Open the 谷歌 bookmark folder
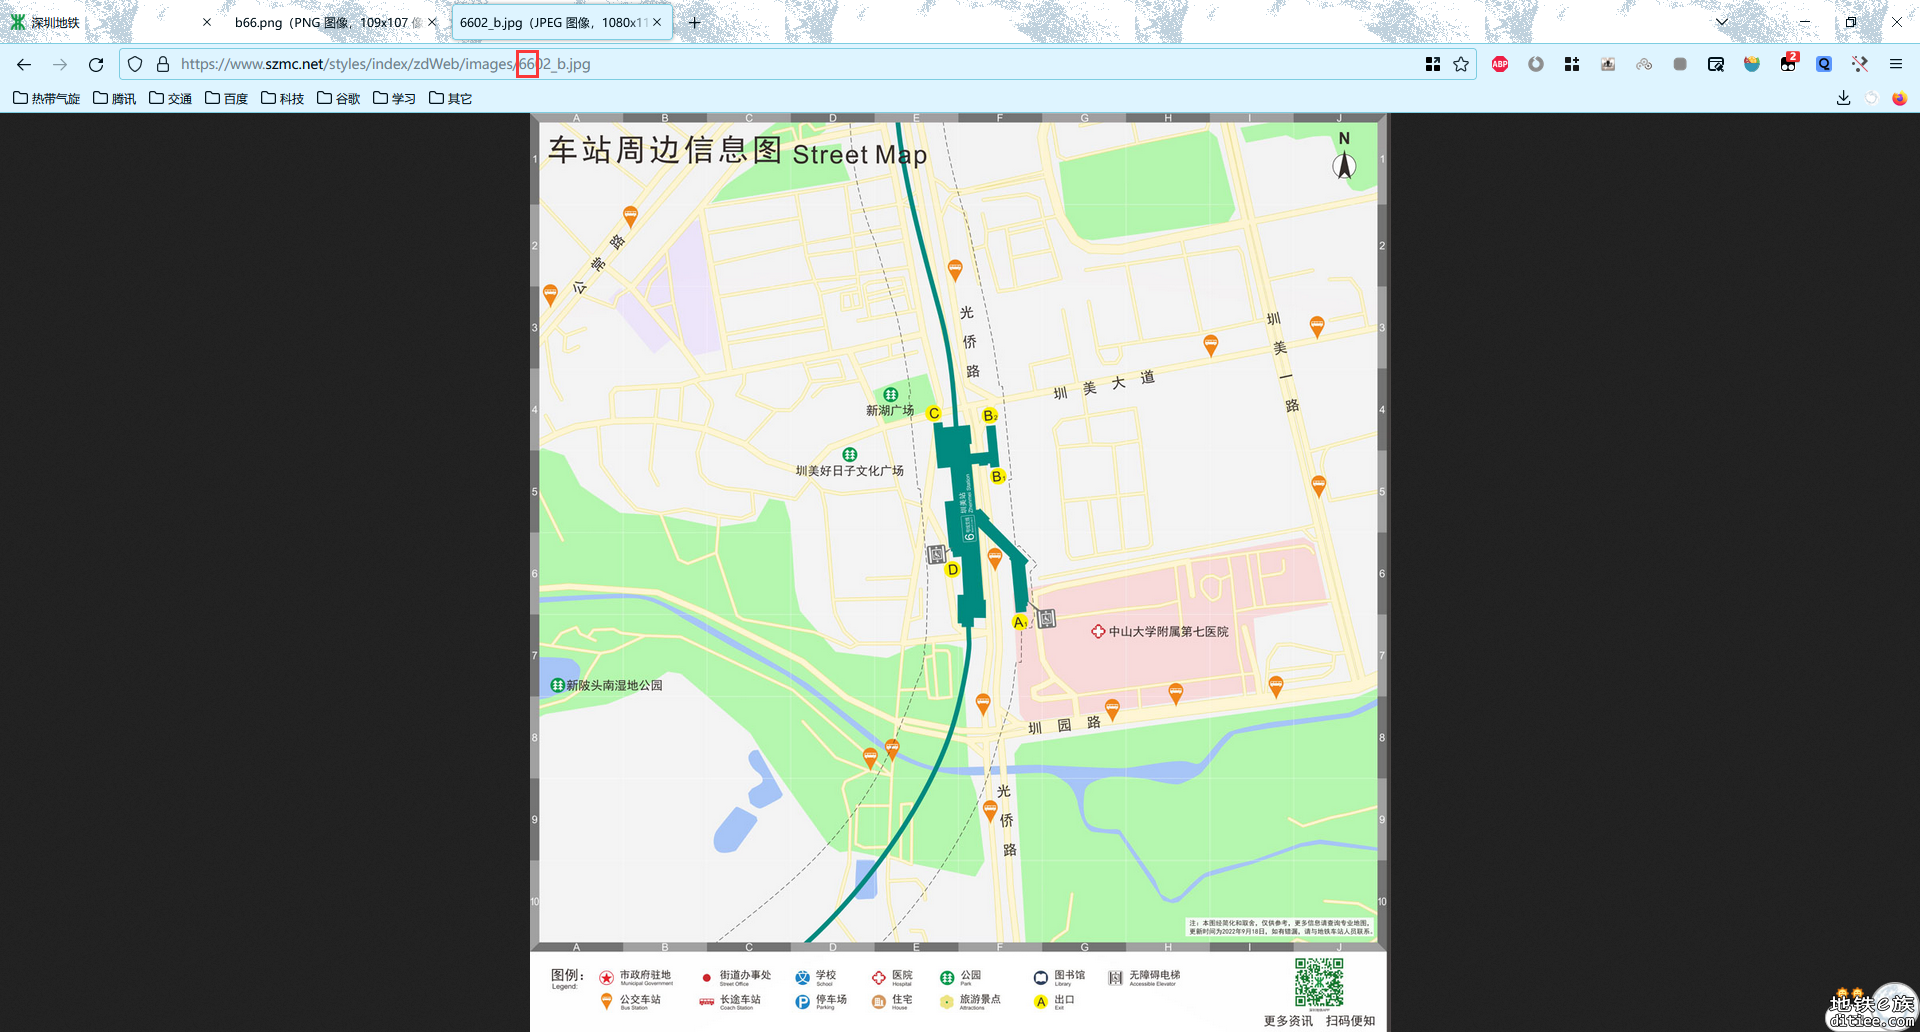The image size is (1920, 1032). 338,98
